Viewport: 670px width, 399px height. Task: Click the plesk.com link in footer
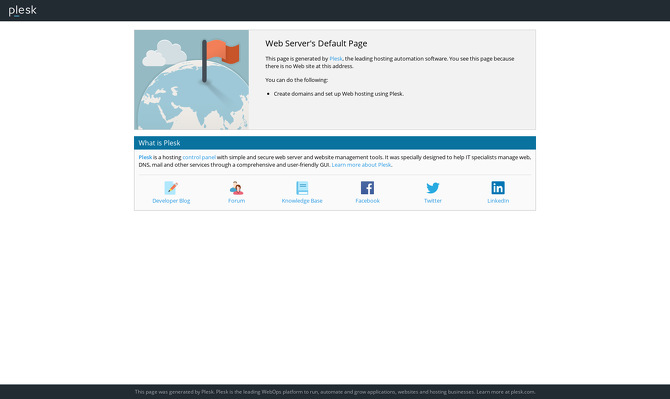[x=523, y=392]
